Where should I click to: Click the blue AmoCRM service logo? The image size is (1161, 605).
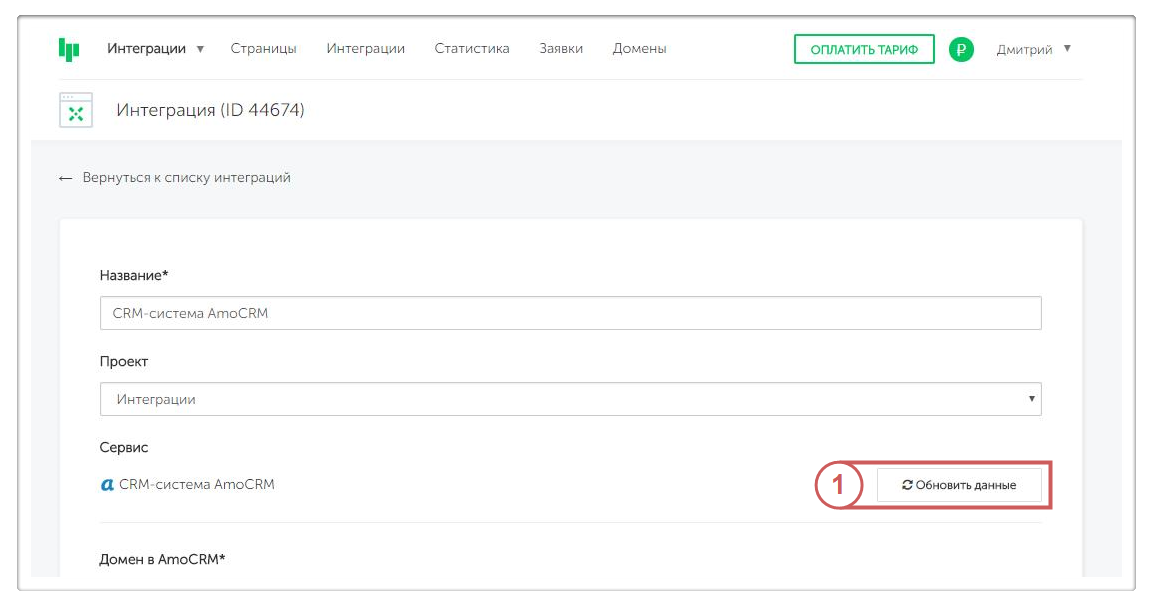[x=108, y=485]
